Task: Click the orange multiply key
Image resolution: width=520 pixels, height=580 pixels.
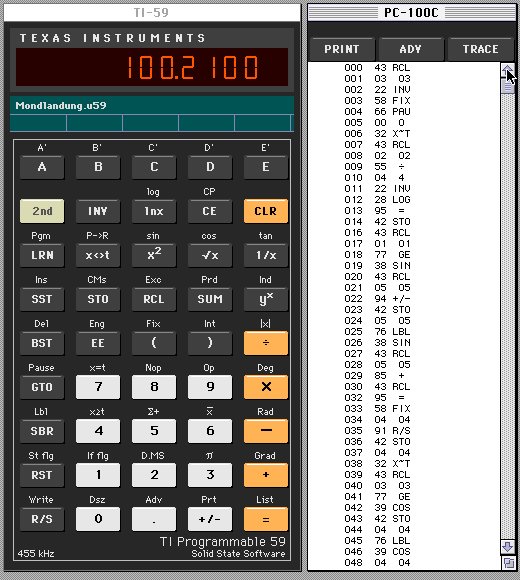Action: click(266, 387)
